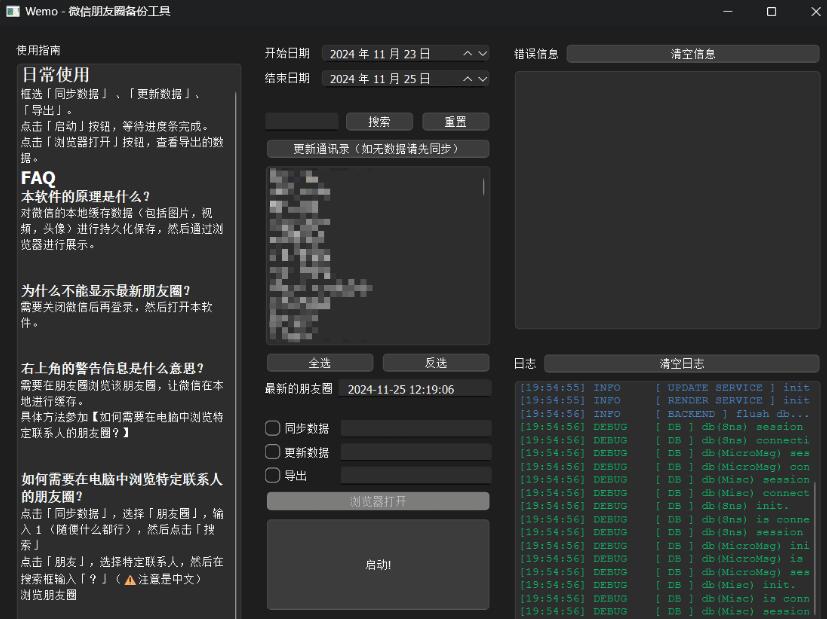Image resolution: width=827 pixels, height=619 pixels.
Task: Enable the 同步数据 checkbox
Action: tap(271, 427)
